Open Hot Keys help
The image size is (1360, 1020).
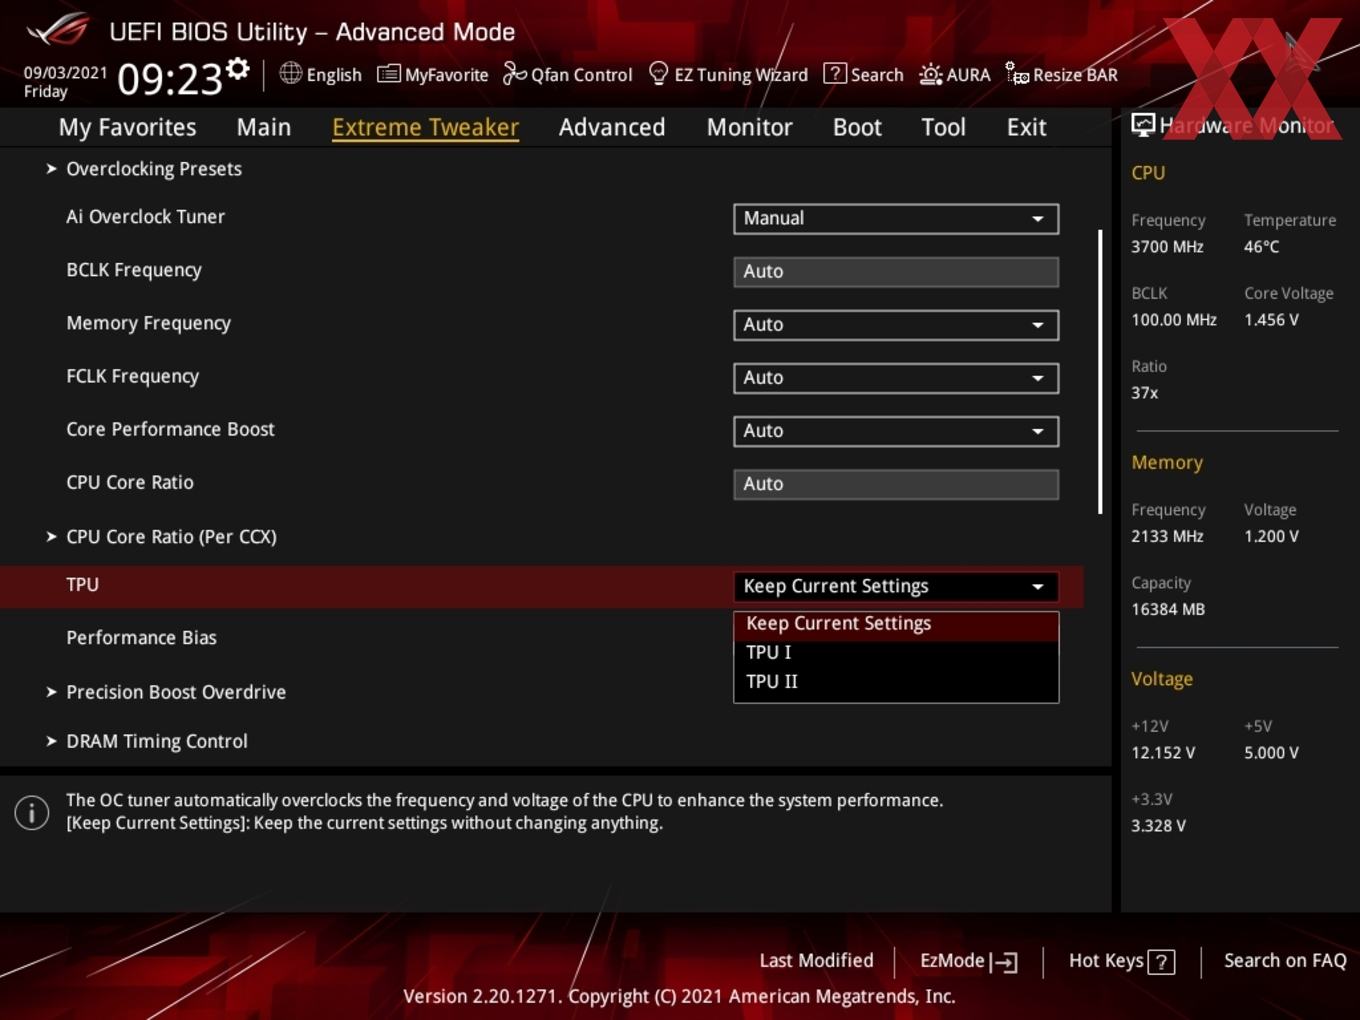[1121, 961]
